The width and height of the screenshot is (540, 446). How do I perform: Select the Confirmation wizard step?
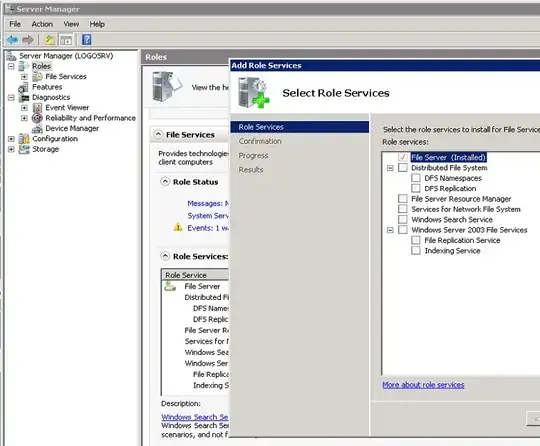pyautogui.click(x=260, y=141)
